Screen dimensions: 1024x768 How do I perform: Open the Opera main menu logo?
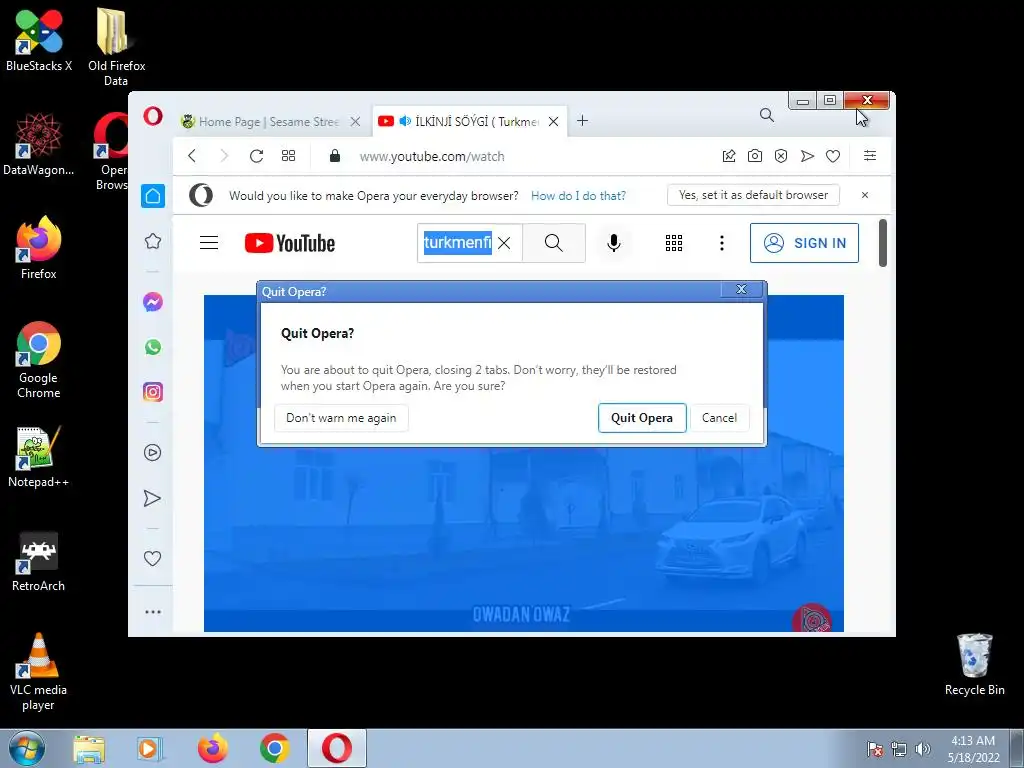[x=153, y=117]
